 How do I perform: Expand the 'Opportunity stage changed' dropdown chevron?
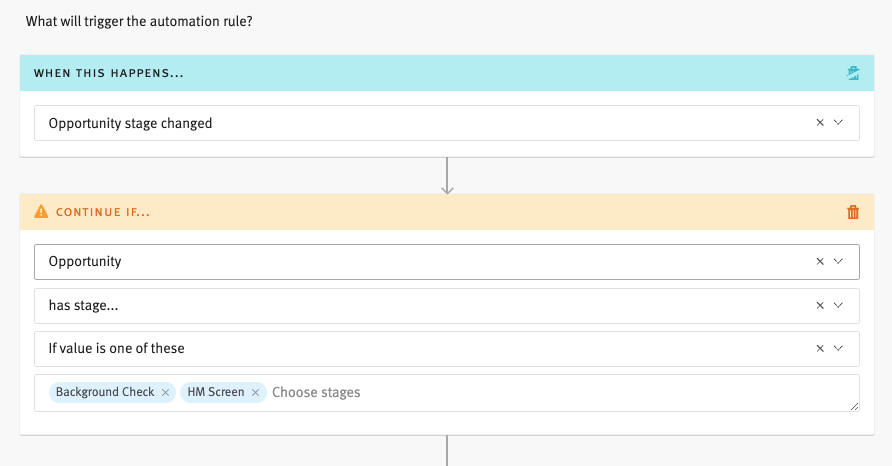pyautogui.click(x=838, y=122)
